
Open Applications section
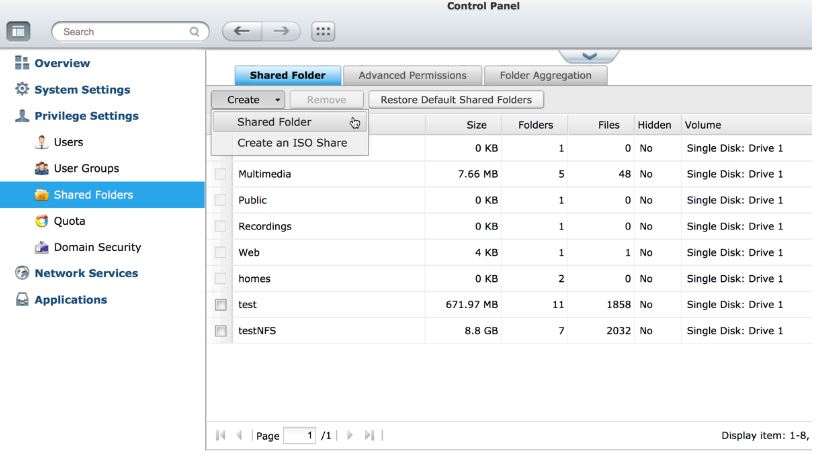pos(71,300)
